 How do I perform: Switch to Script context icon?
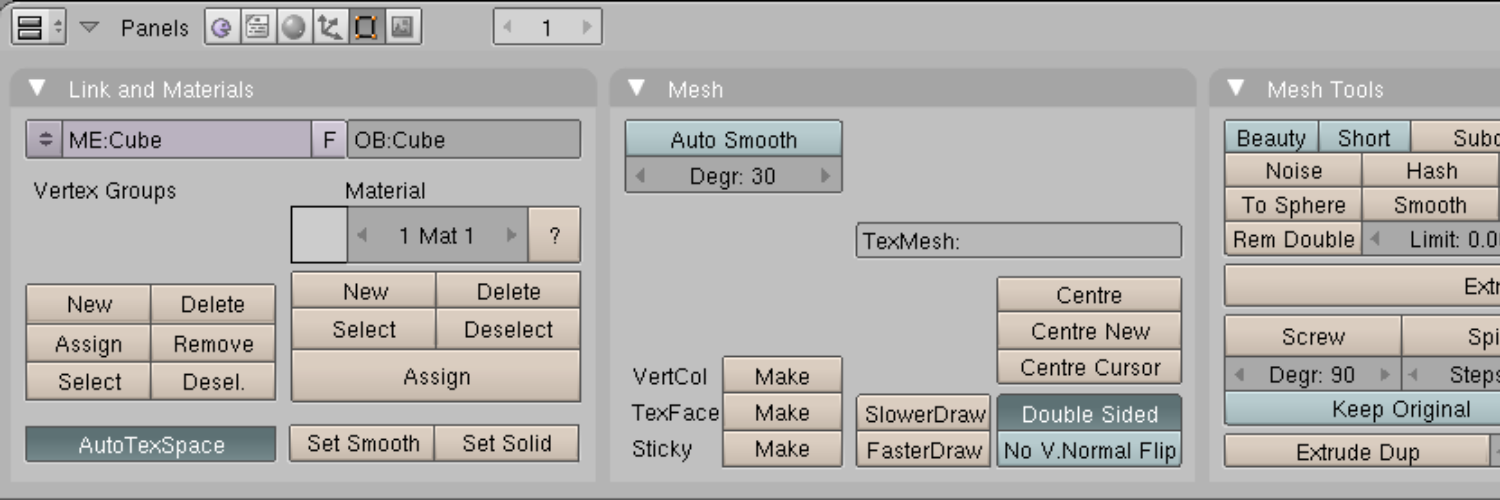(x=257, y=27)
